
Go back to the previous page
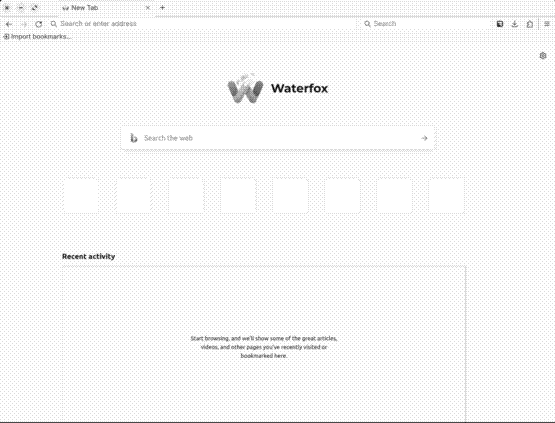pyautogui.click(x=9, y=24)
